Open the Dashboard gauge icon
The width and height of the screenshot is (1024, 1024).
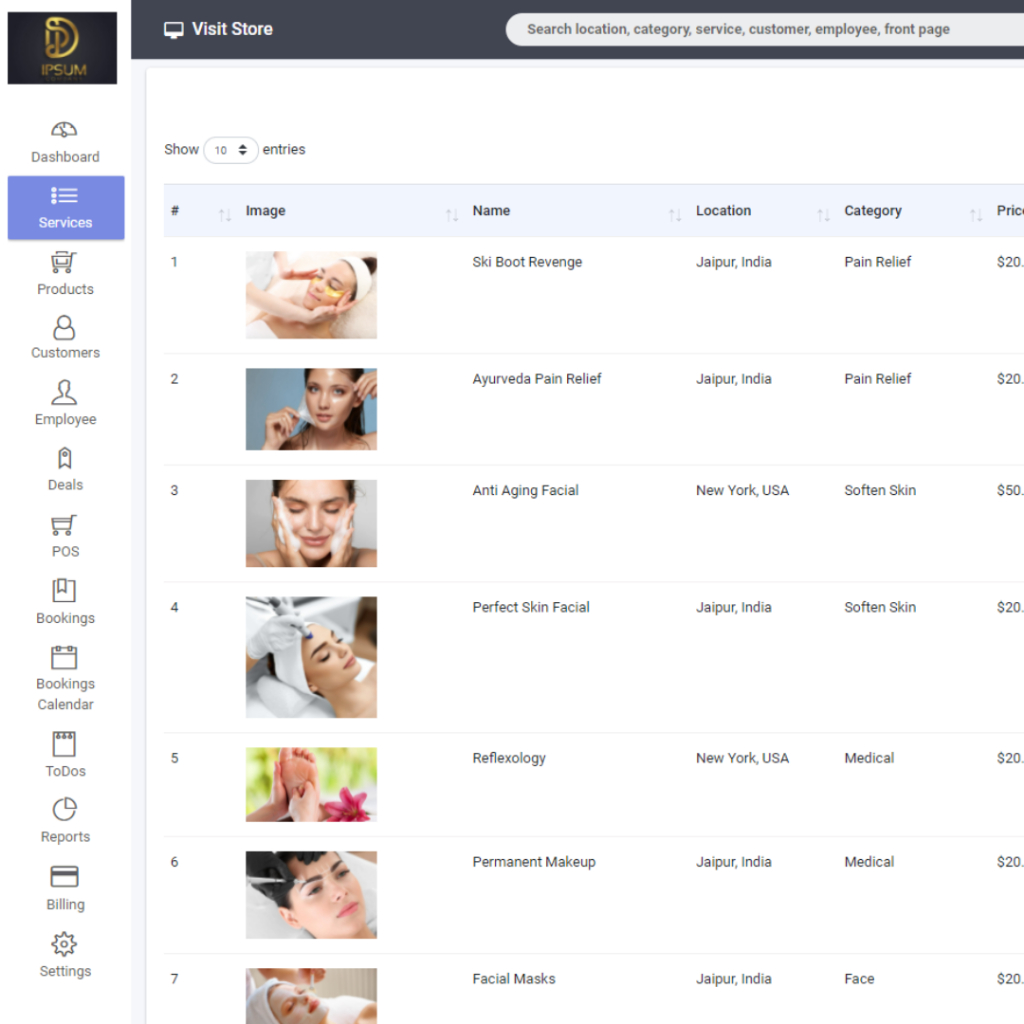click(64, 130)
